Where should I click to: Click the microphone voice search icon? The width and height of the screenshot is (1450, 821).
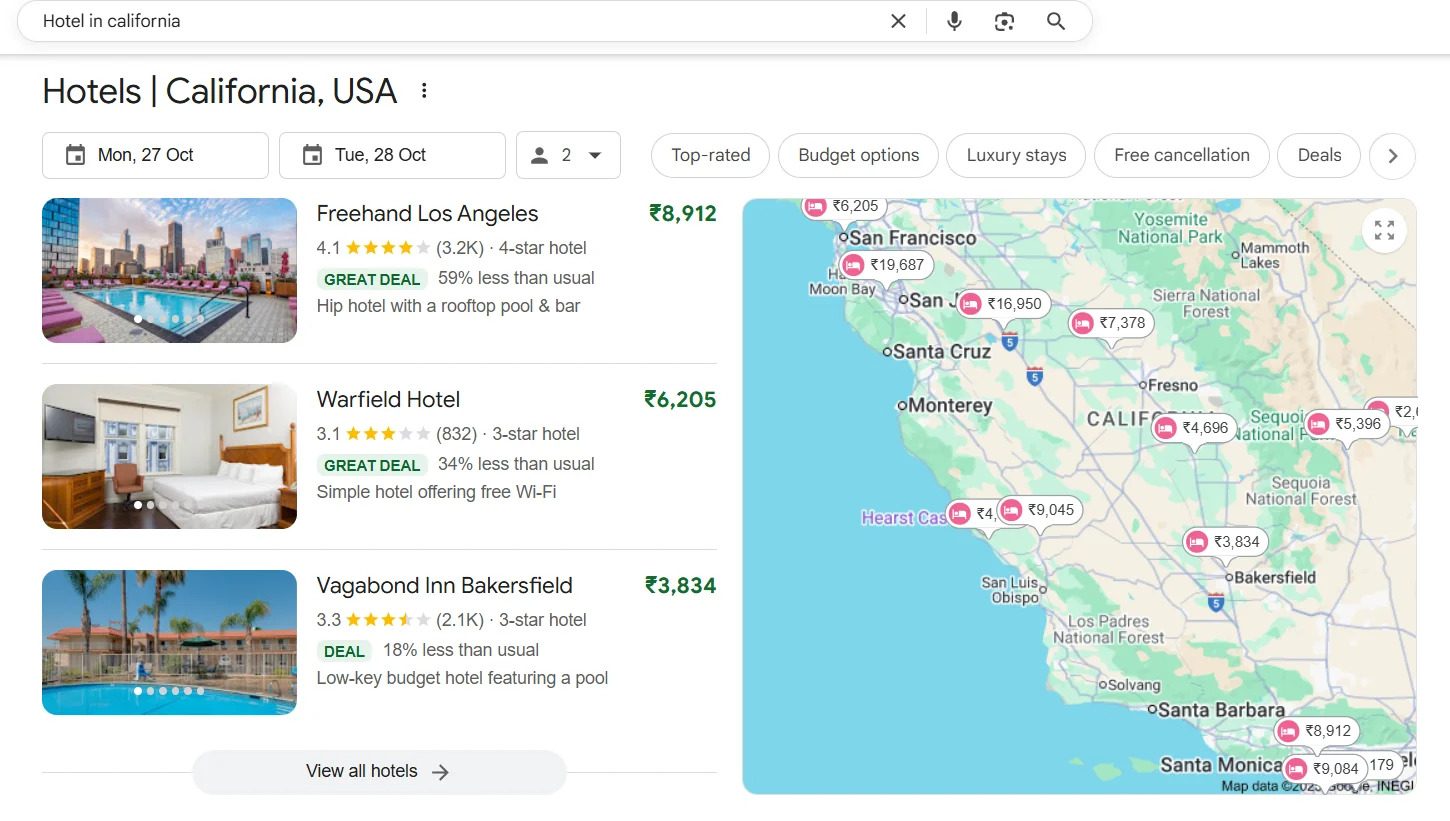click(954, 21)
